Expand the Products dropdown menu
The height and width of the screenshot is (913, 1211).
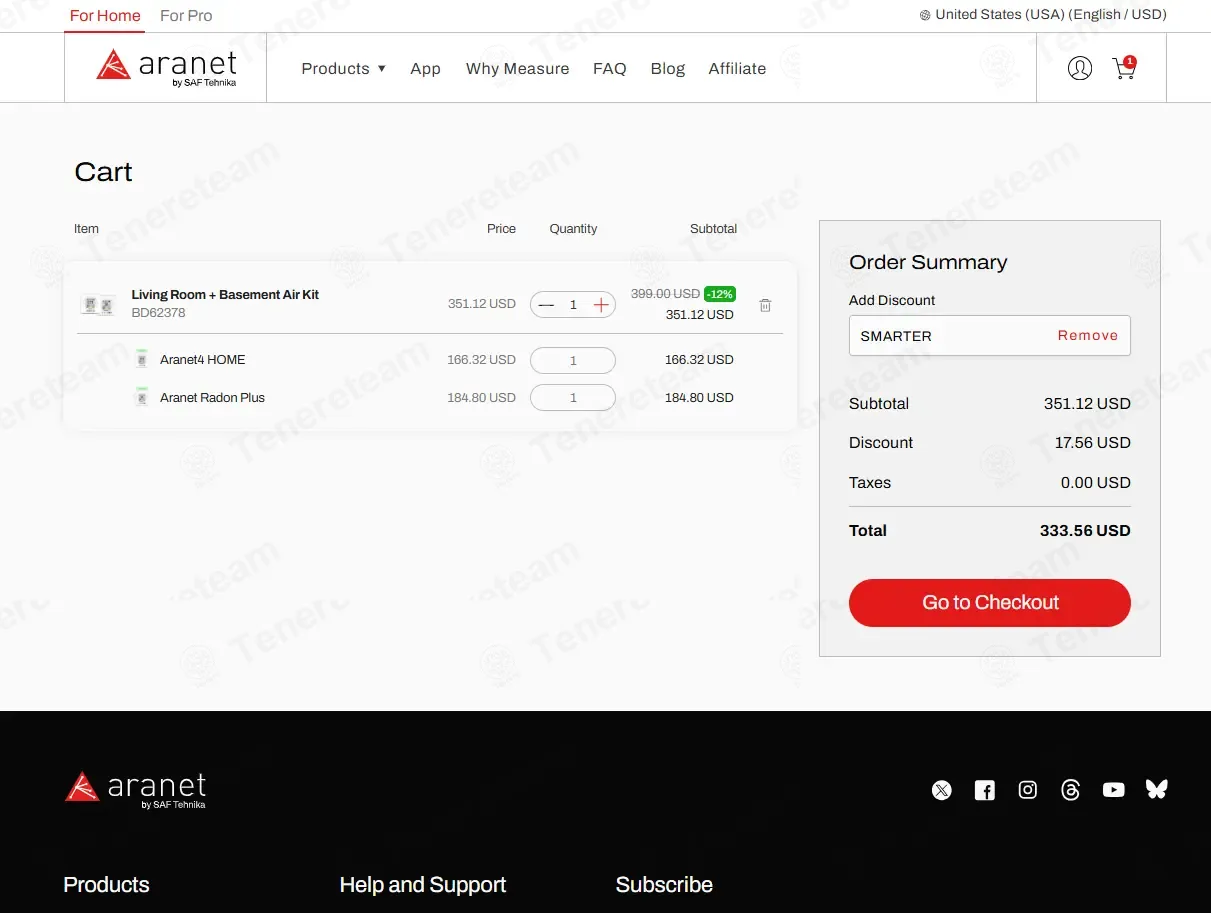click(x=343, y=68)
